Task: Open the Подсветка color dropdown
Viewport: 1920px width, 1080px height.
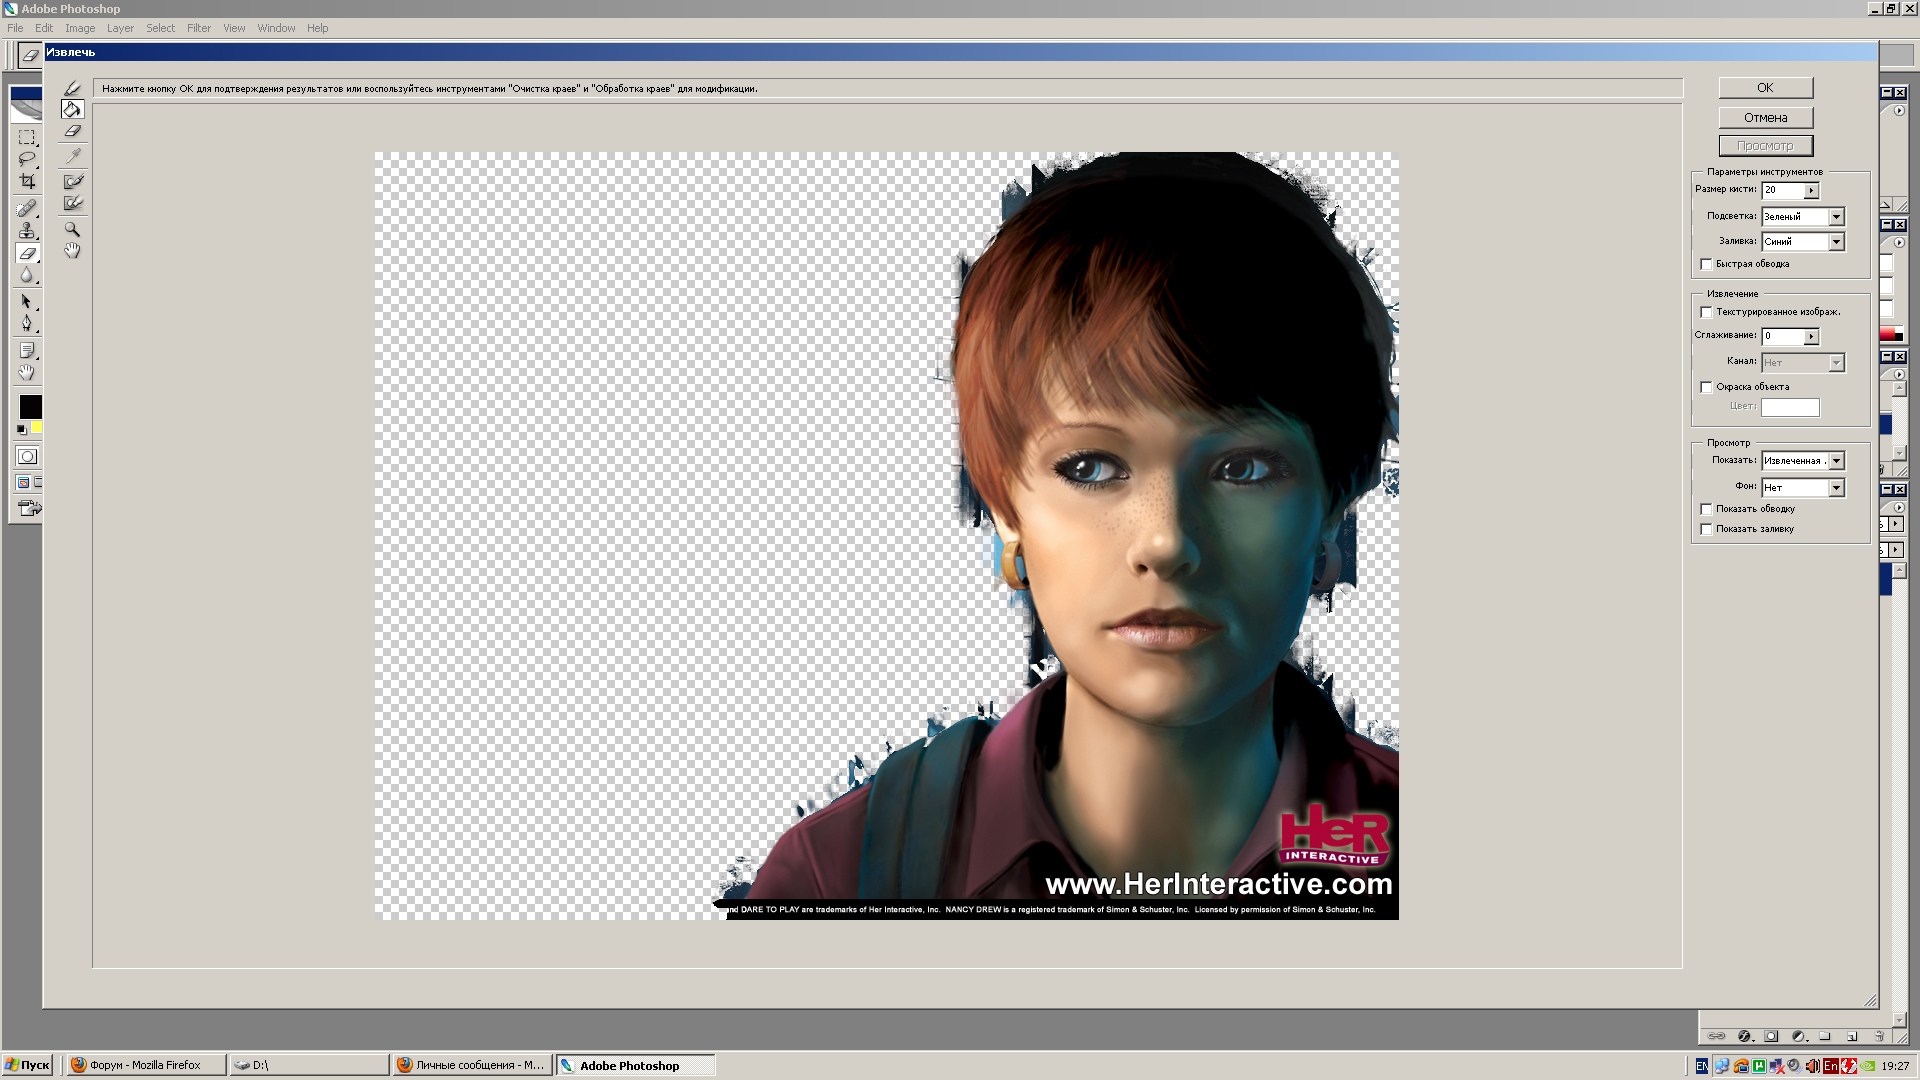Action: 1836,217
